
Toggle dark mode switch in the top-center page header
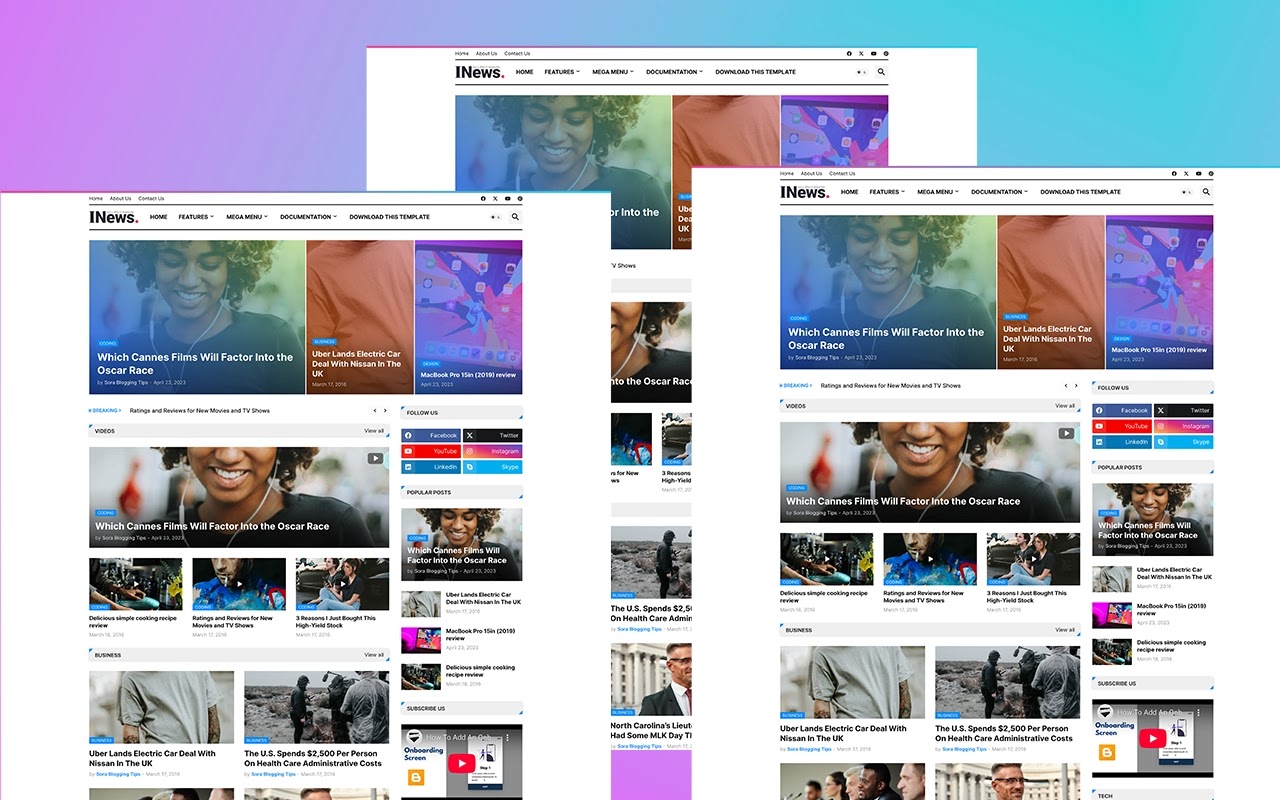[860, 72]
